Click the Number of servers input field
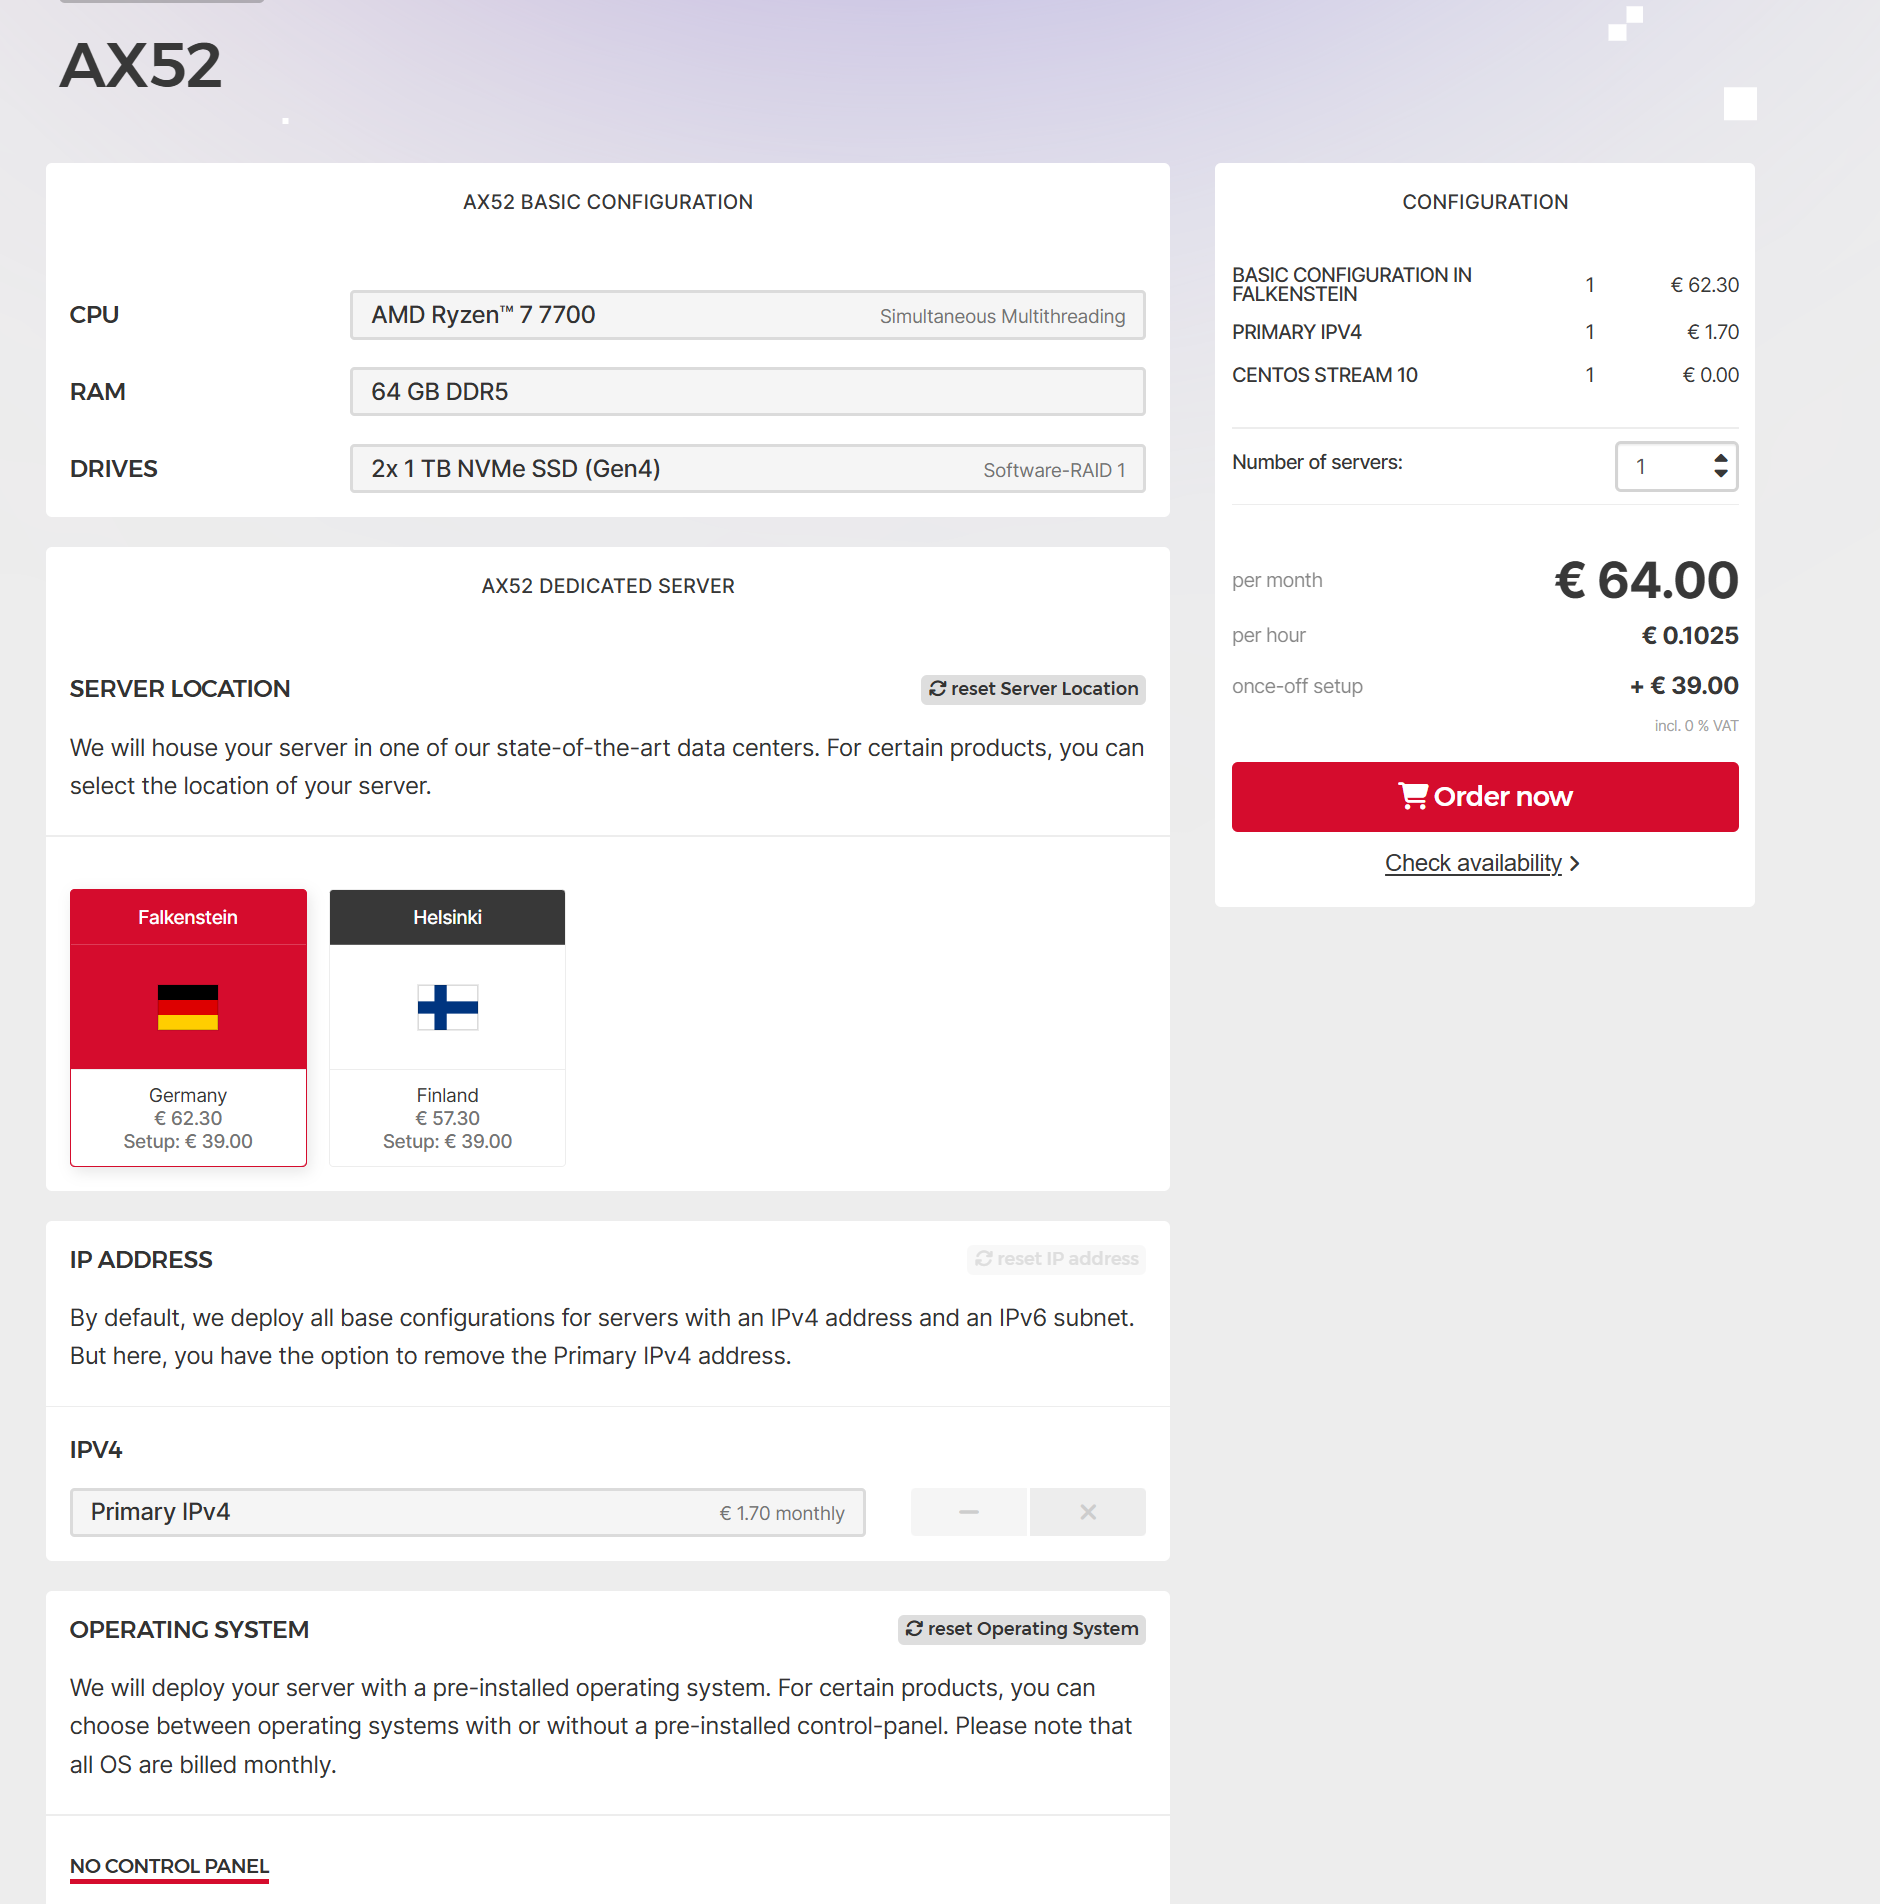Image resolution: width=1880 pixels, height=1904 pixels. coord(1677,466)
